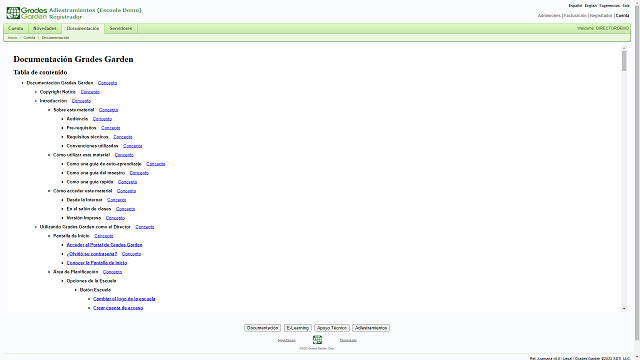Click the document panel scrollbar thumb
Screen dimensions: 640x360
[624, 61]
